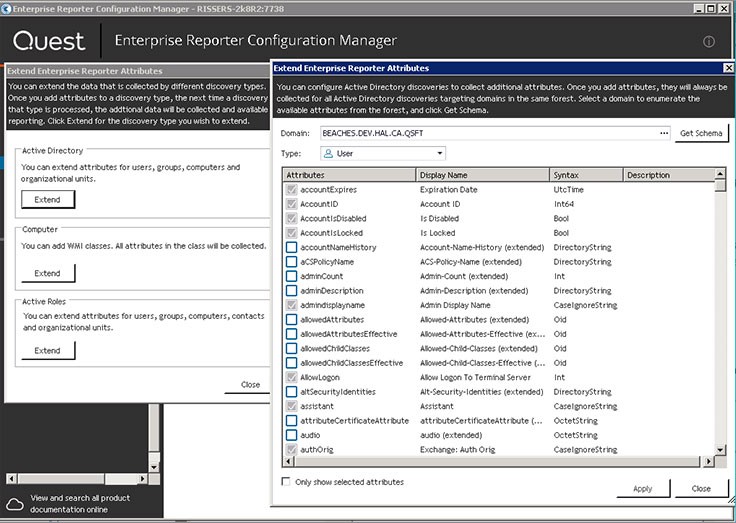
Task: Check the allowedChildClasses attribute
Action: coord(291,348)
